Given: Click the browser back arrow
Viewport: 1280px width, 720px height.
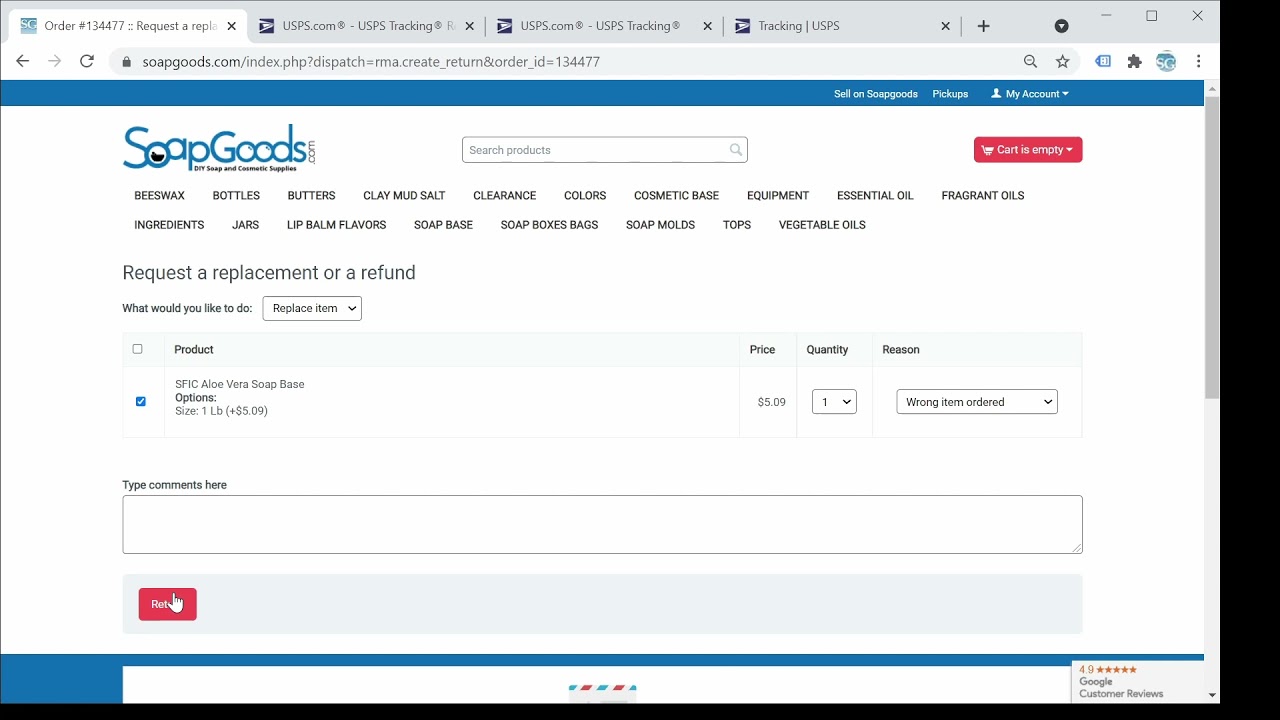Looking at the screenshot, I should 22,62.
